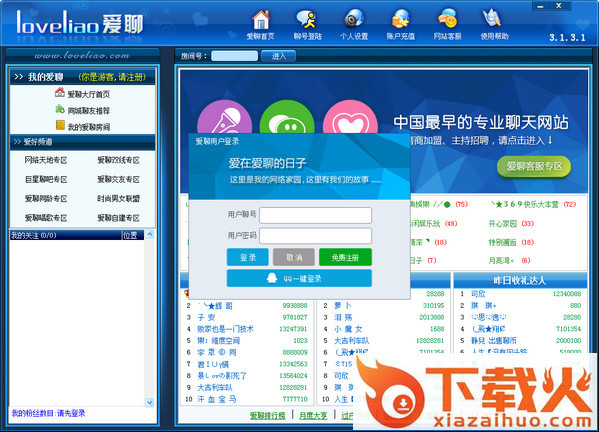Open the ★369快乐大本营 room

click(533, 204)
